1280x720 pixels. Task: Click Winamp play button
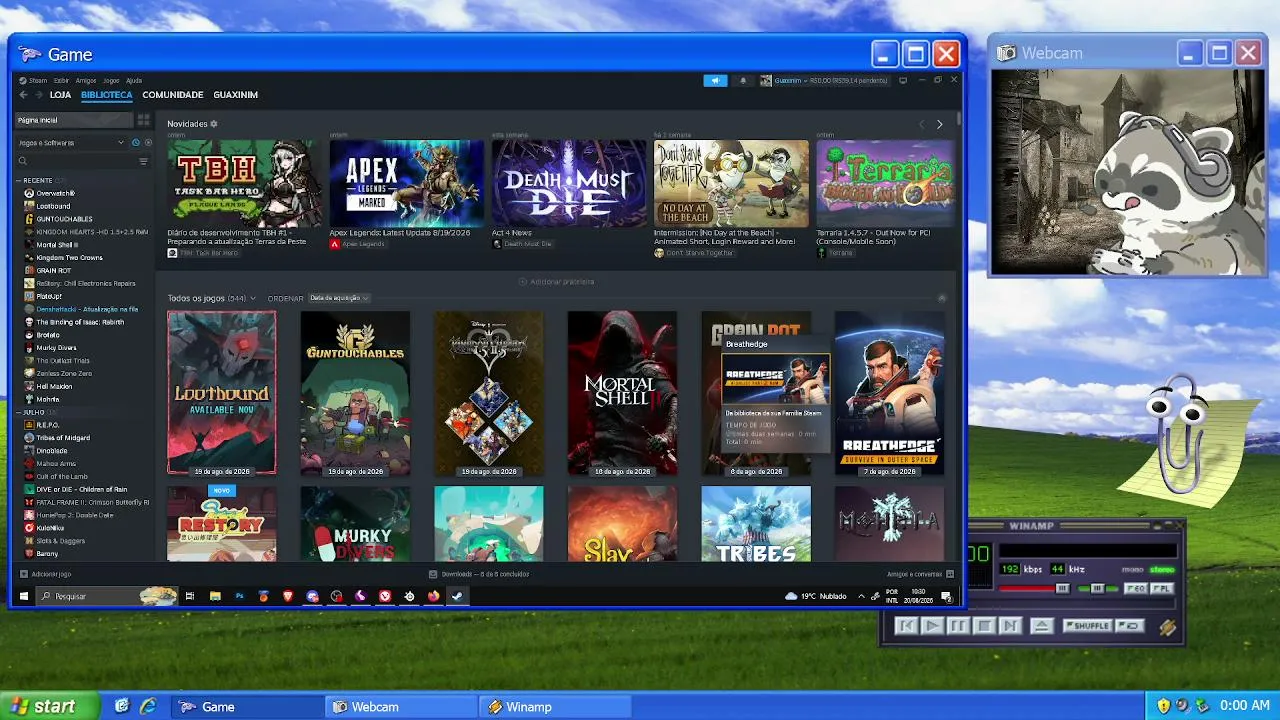click(931, 626)
